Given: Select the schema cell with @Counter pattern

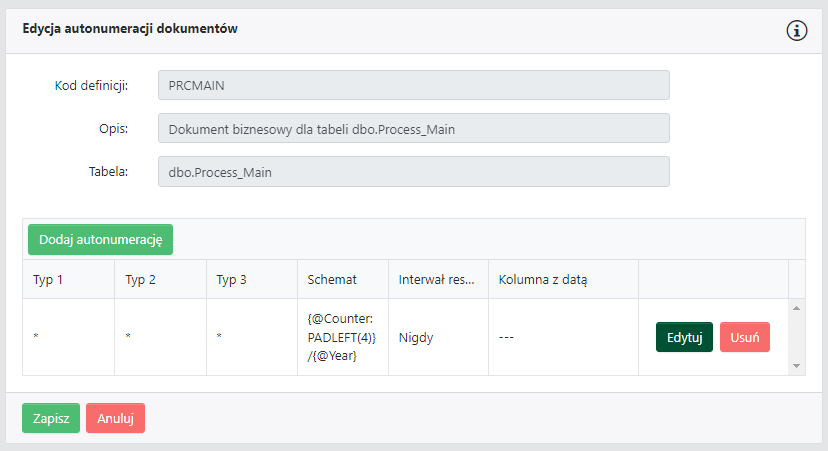Looking at the screenshot, I should coord(342,337).
